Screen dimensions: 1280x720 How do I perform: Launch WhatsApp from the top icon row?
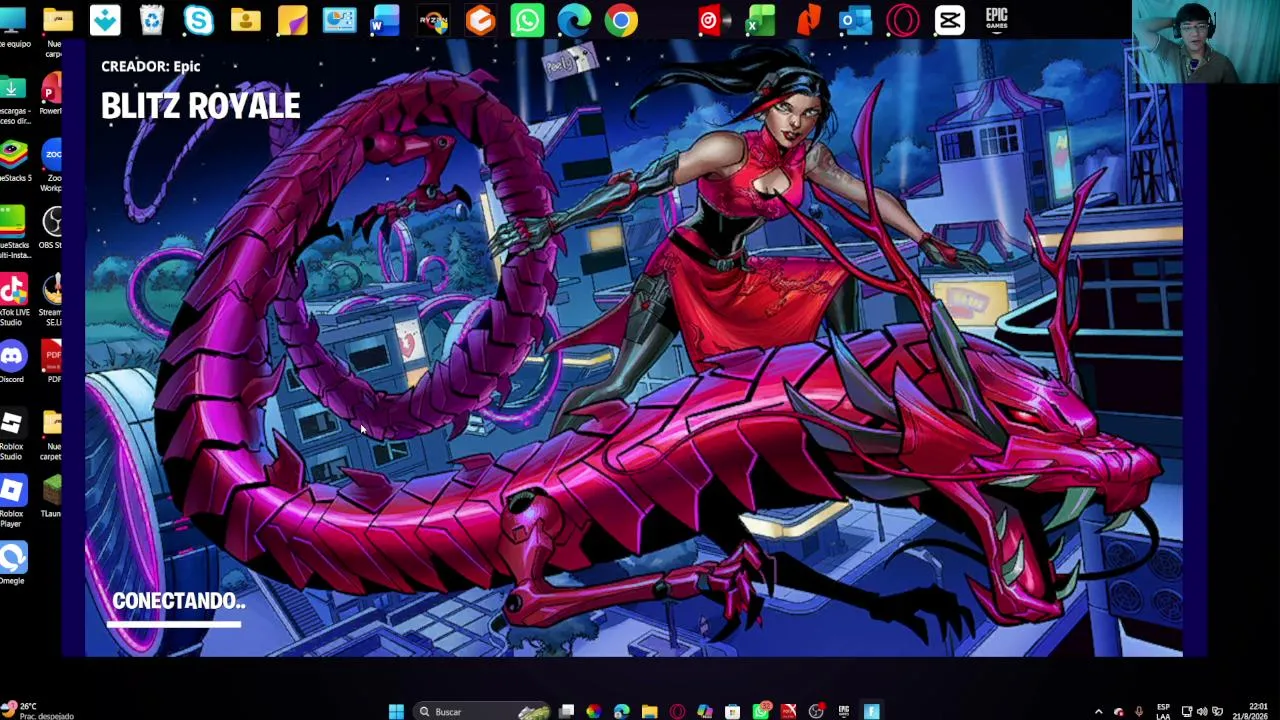[527, 20]
